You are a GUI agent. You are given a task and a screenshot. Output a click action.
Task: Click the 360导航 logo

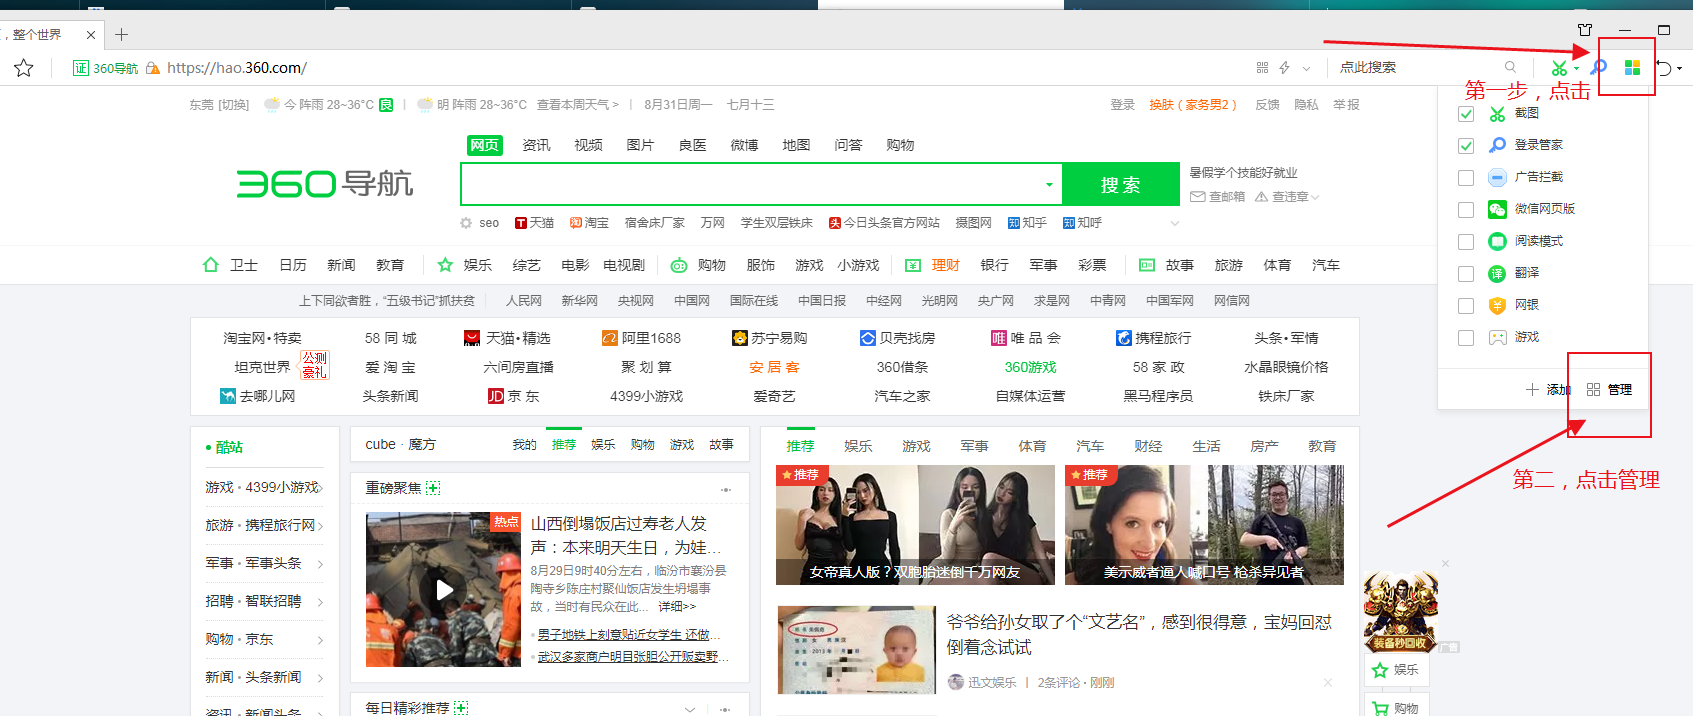[x=325, y=184]
